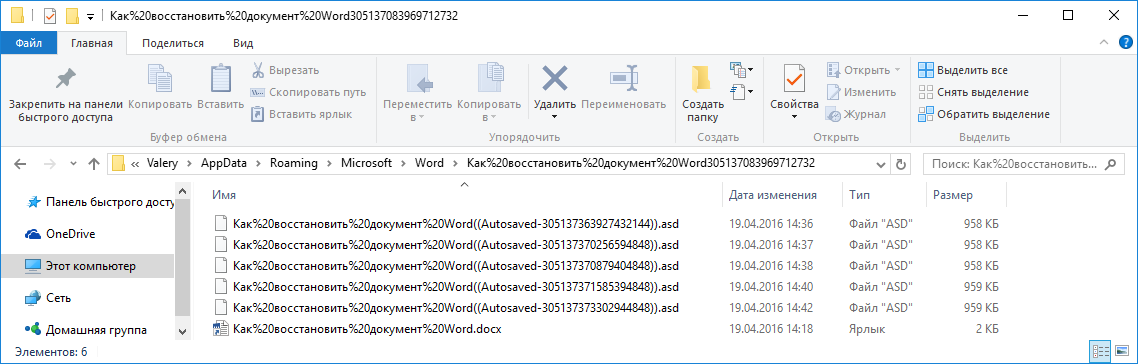The width and height of the screenshot is (1138, 364).
Task: Click the quick access new folder icon
Action: coord(72,15)
